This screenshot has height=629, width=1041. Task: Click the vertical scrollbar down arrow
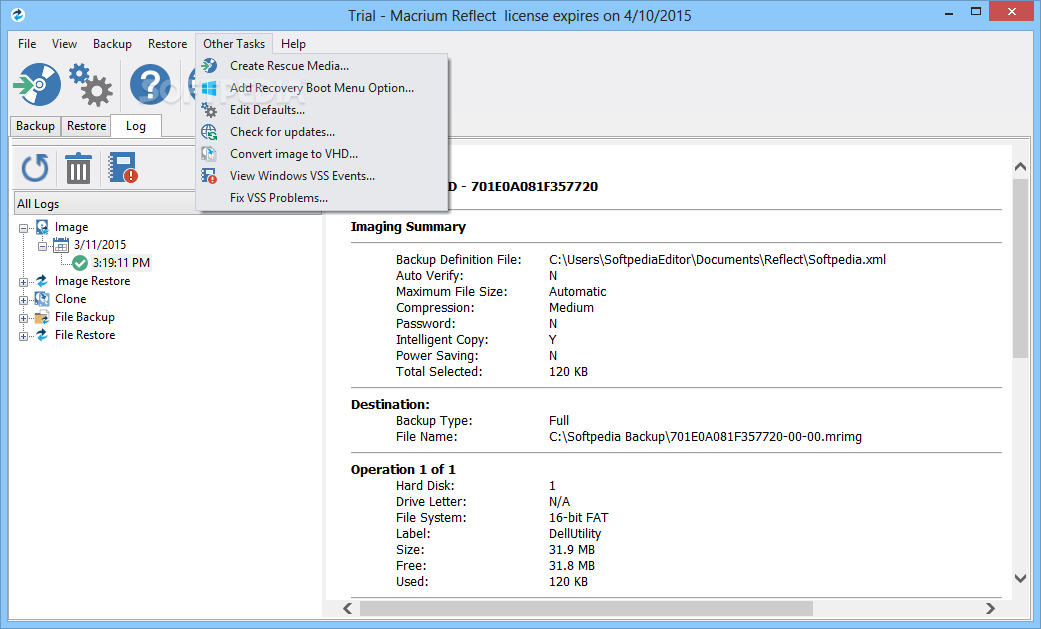(x=1020, y=579)
